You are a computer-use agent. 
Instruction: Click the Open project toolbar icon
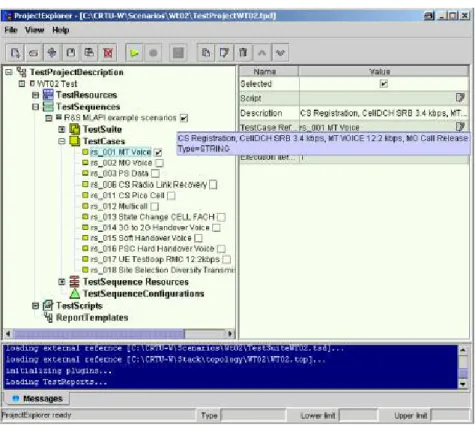tap(34, 53)
